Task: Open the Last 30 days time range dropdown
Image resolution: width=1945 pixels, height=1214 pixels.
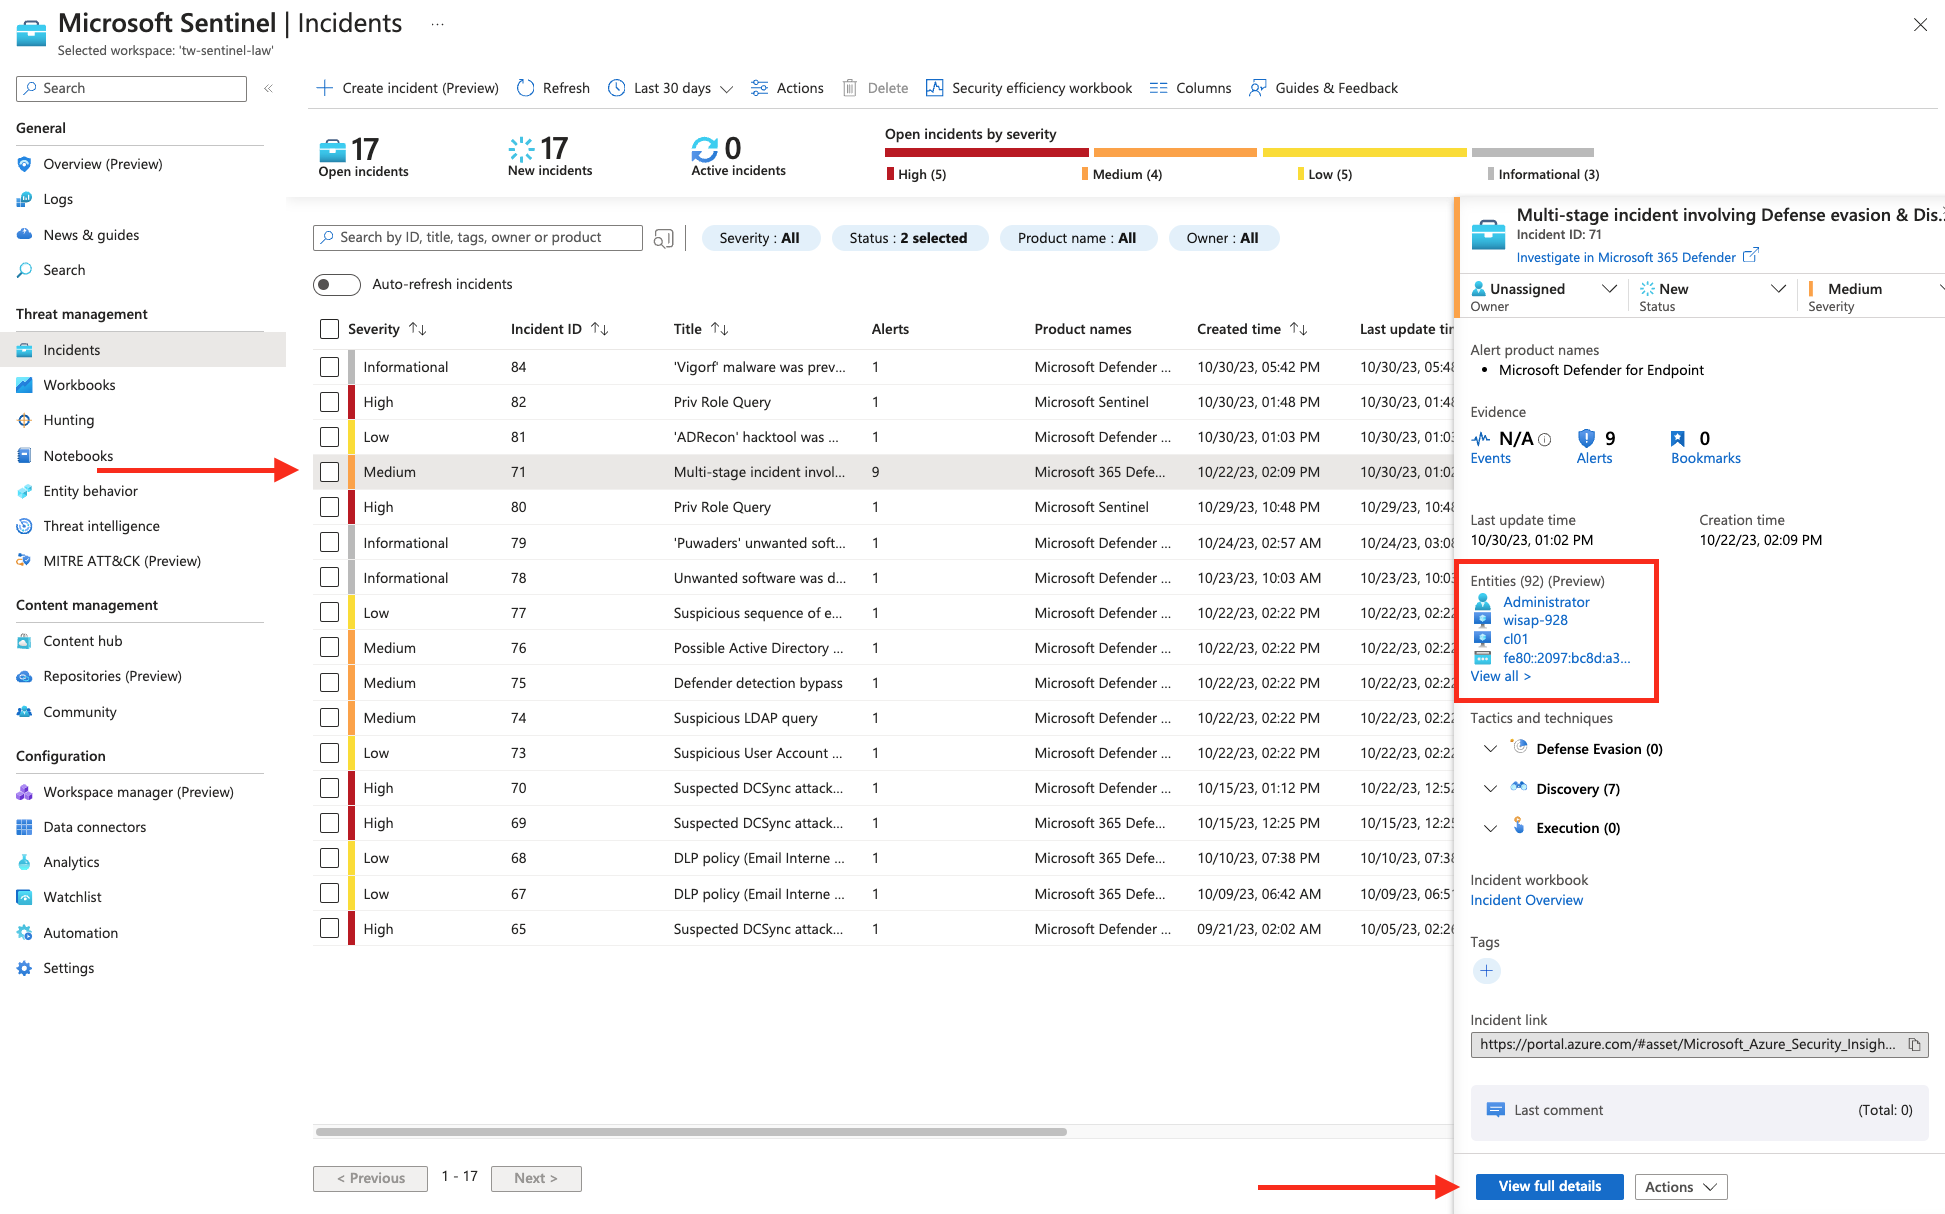Action: coord(671,88)
